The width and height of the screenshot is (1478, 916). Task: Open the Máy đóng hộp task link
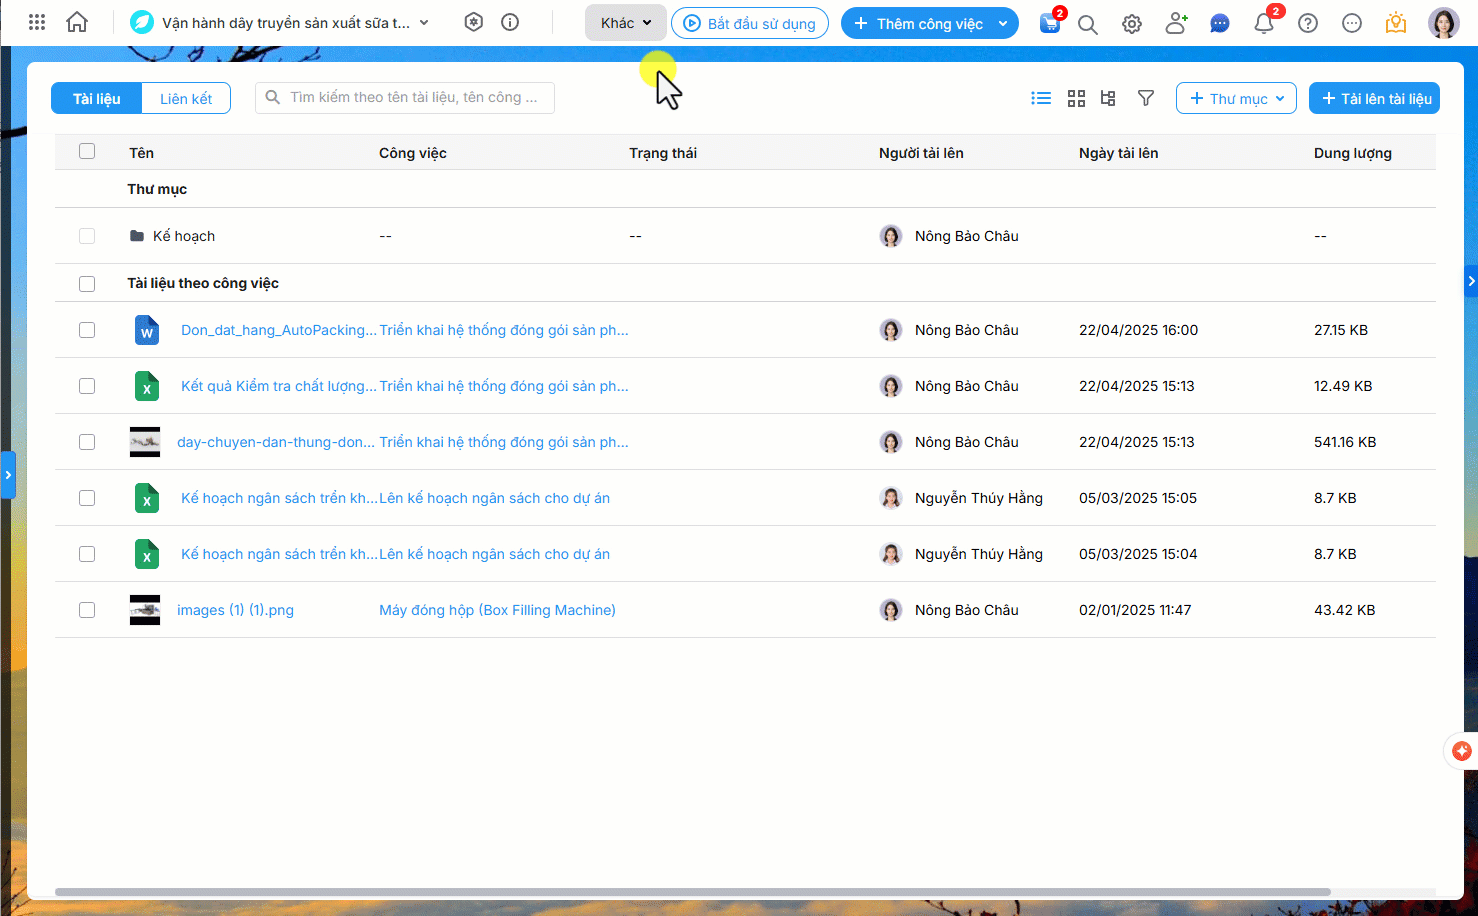click(x=497, y=610)
